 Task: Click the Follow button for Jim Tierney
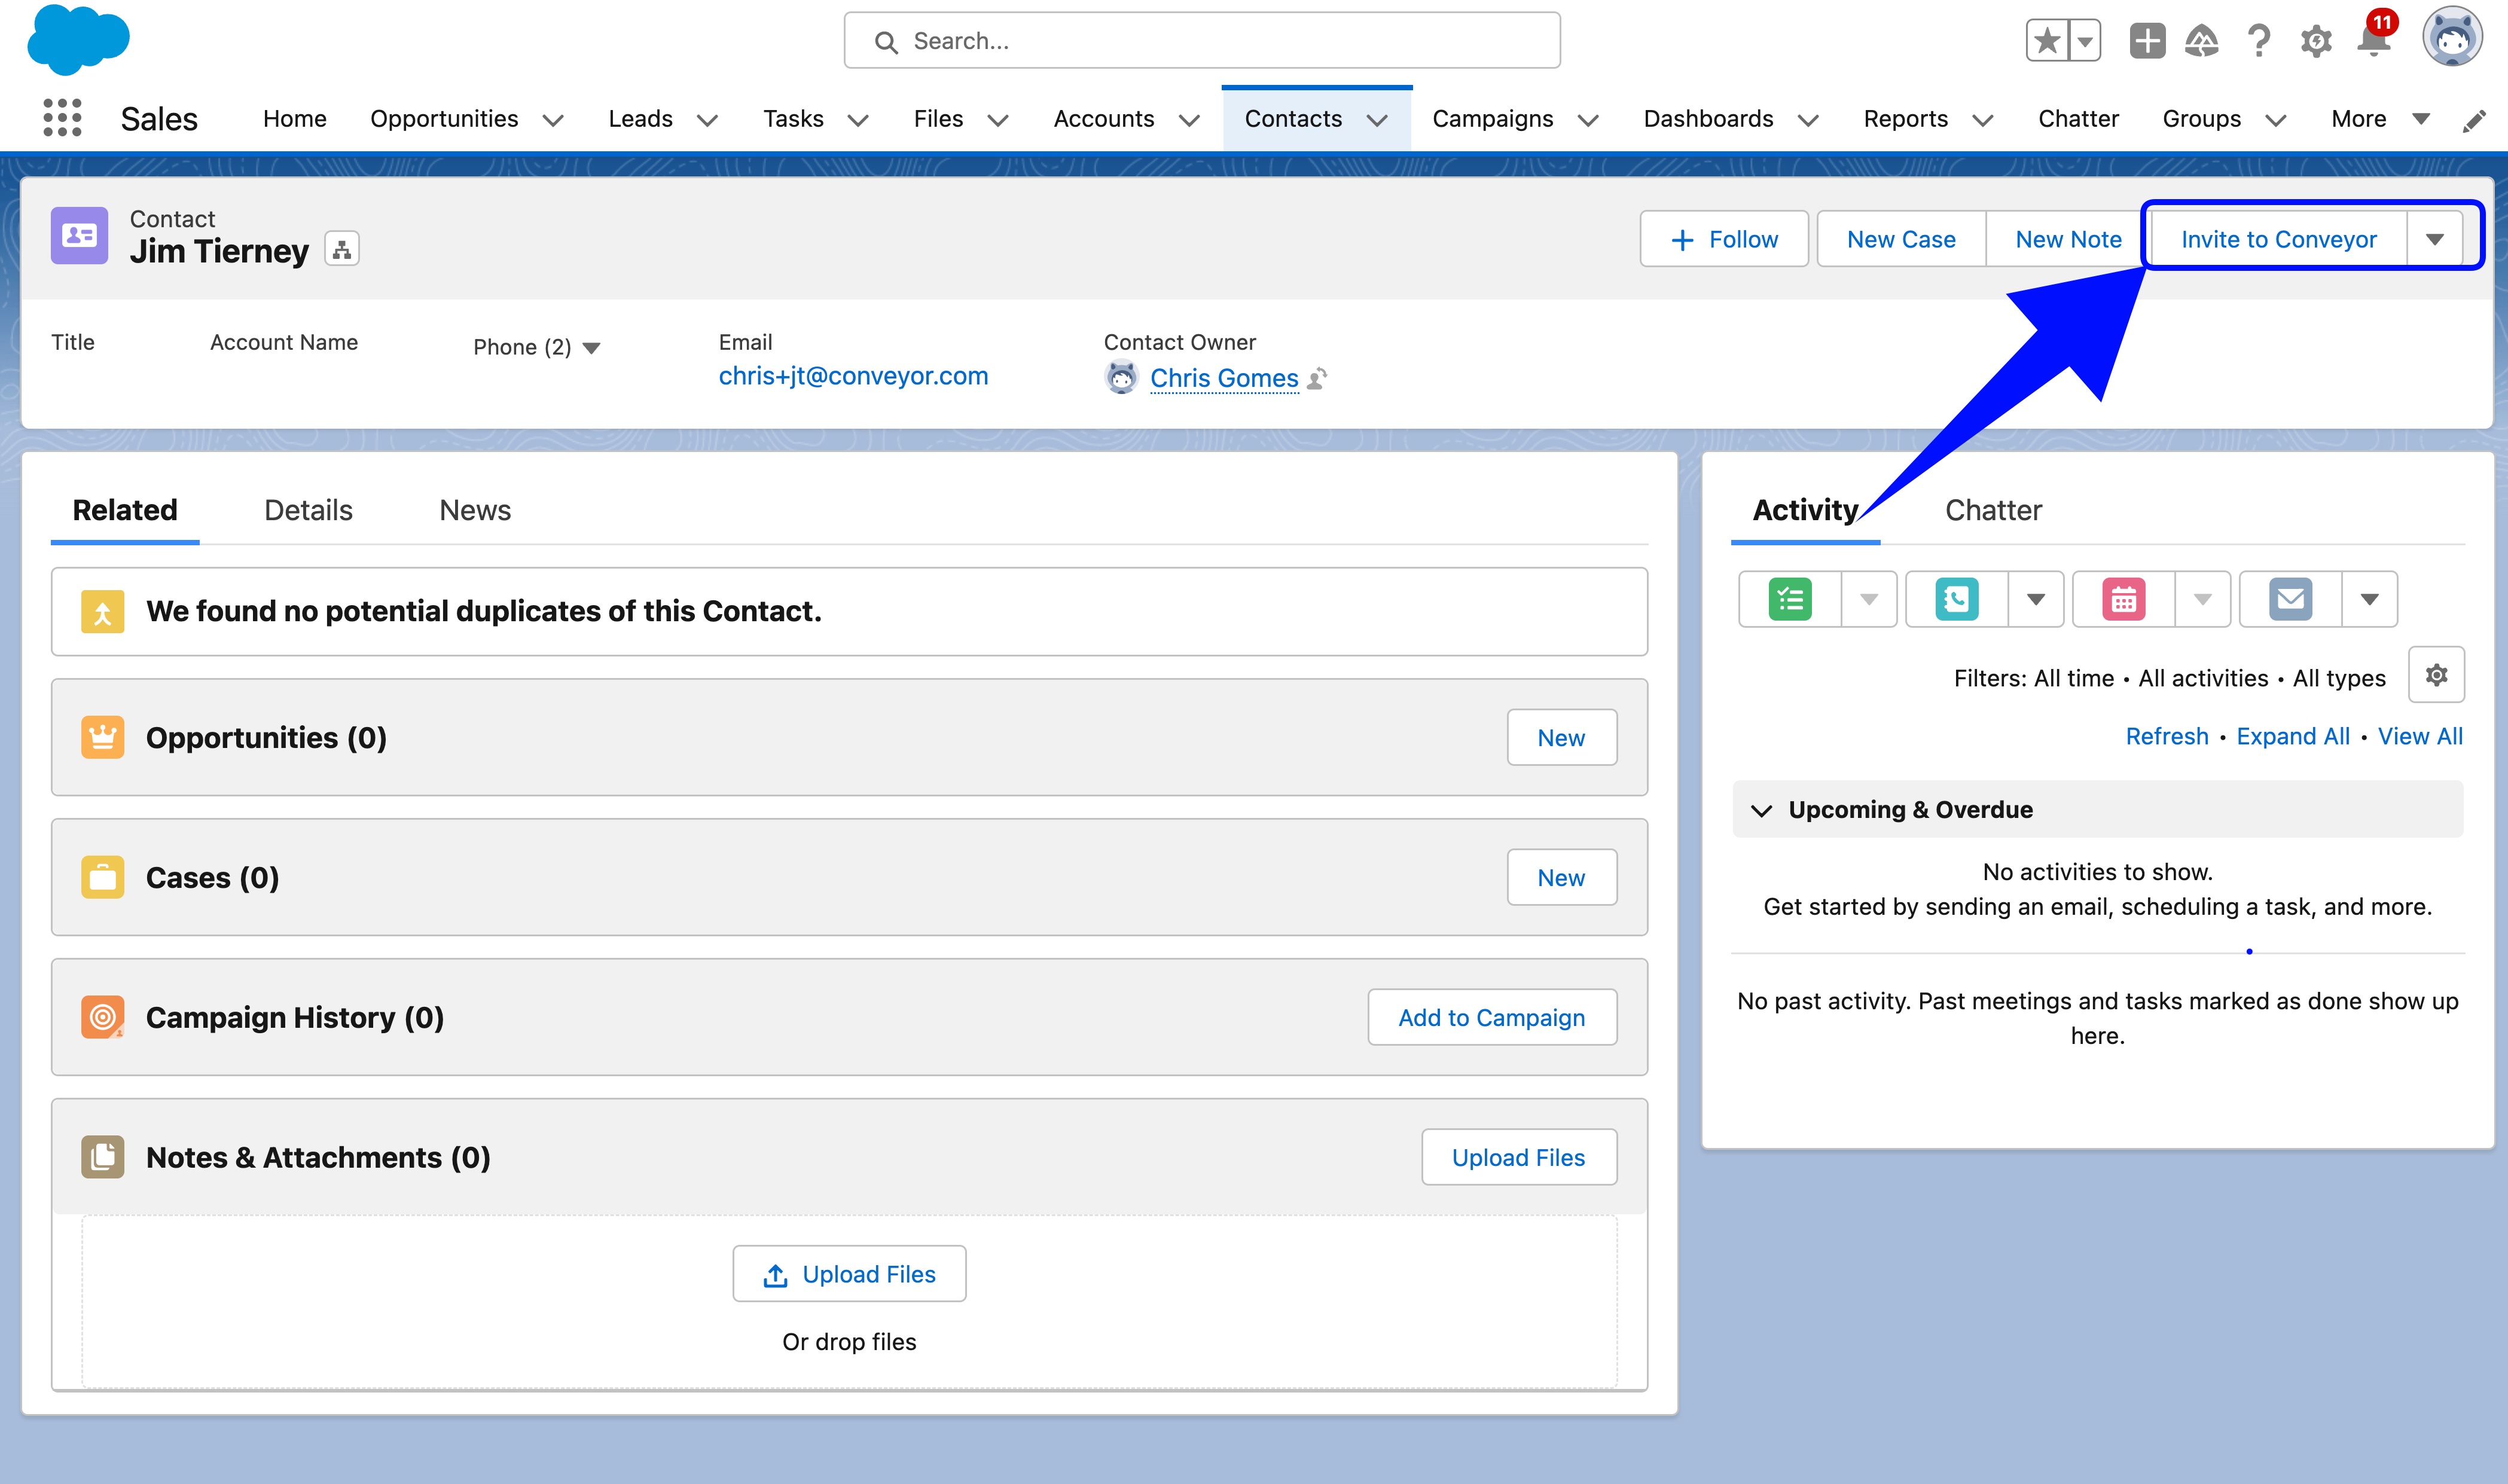pos(1722,239)
